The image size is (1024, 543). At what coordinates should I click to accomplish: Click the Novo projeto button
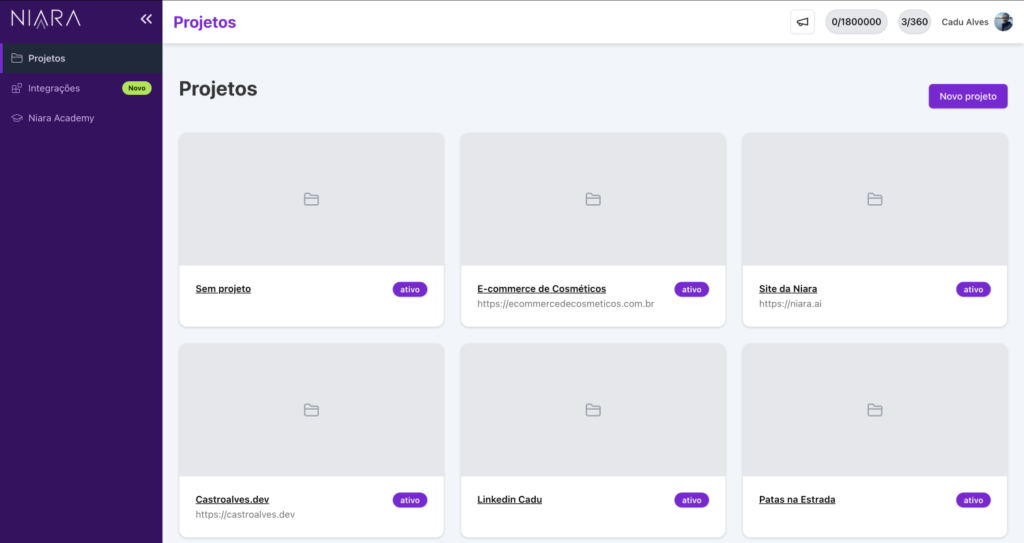[967, 96]
